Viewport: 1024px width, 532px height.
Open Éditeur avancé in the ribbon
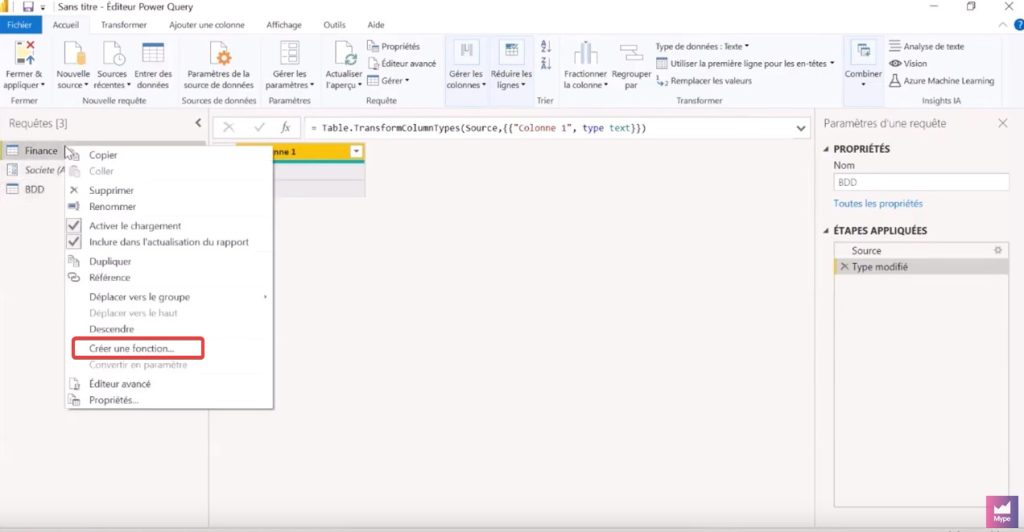[x=402, y=63]
